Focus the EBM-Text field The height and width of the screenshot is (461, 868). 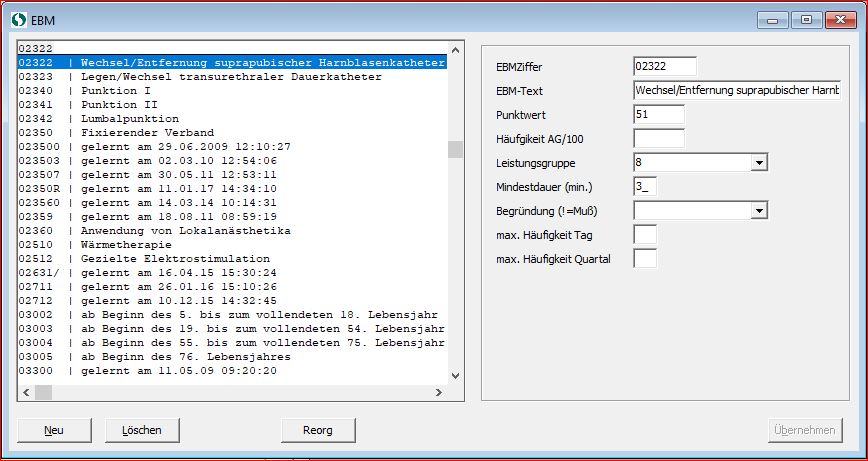[737, 90]
